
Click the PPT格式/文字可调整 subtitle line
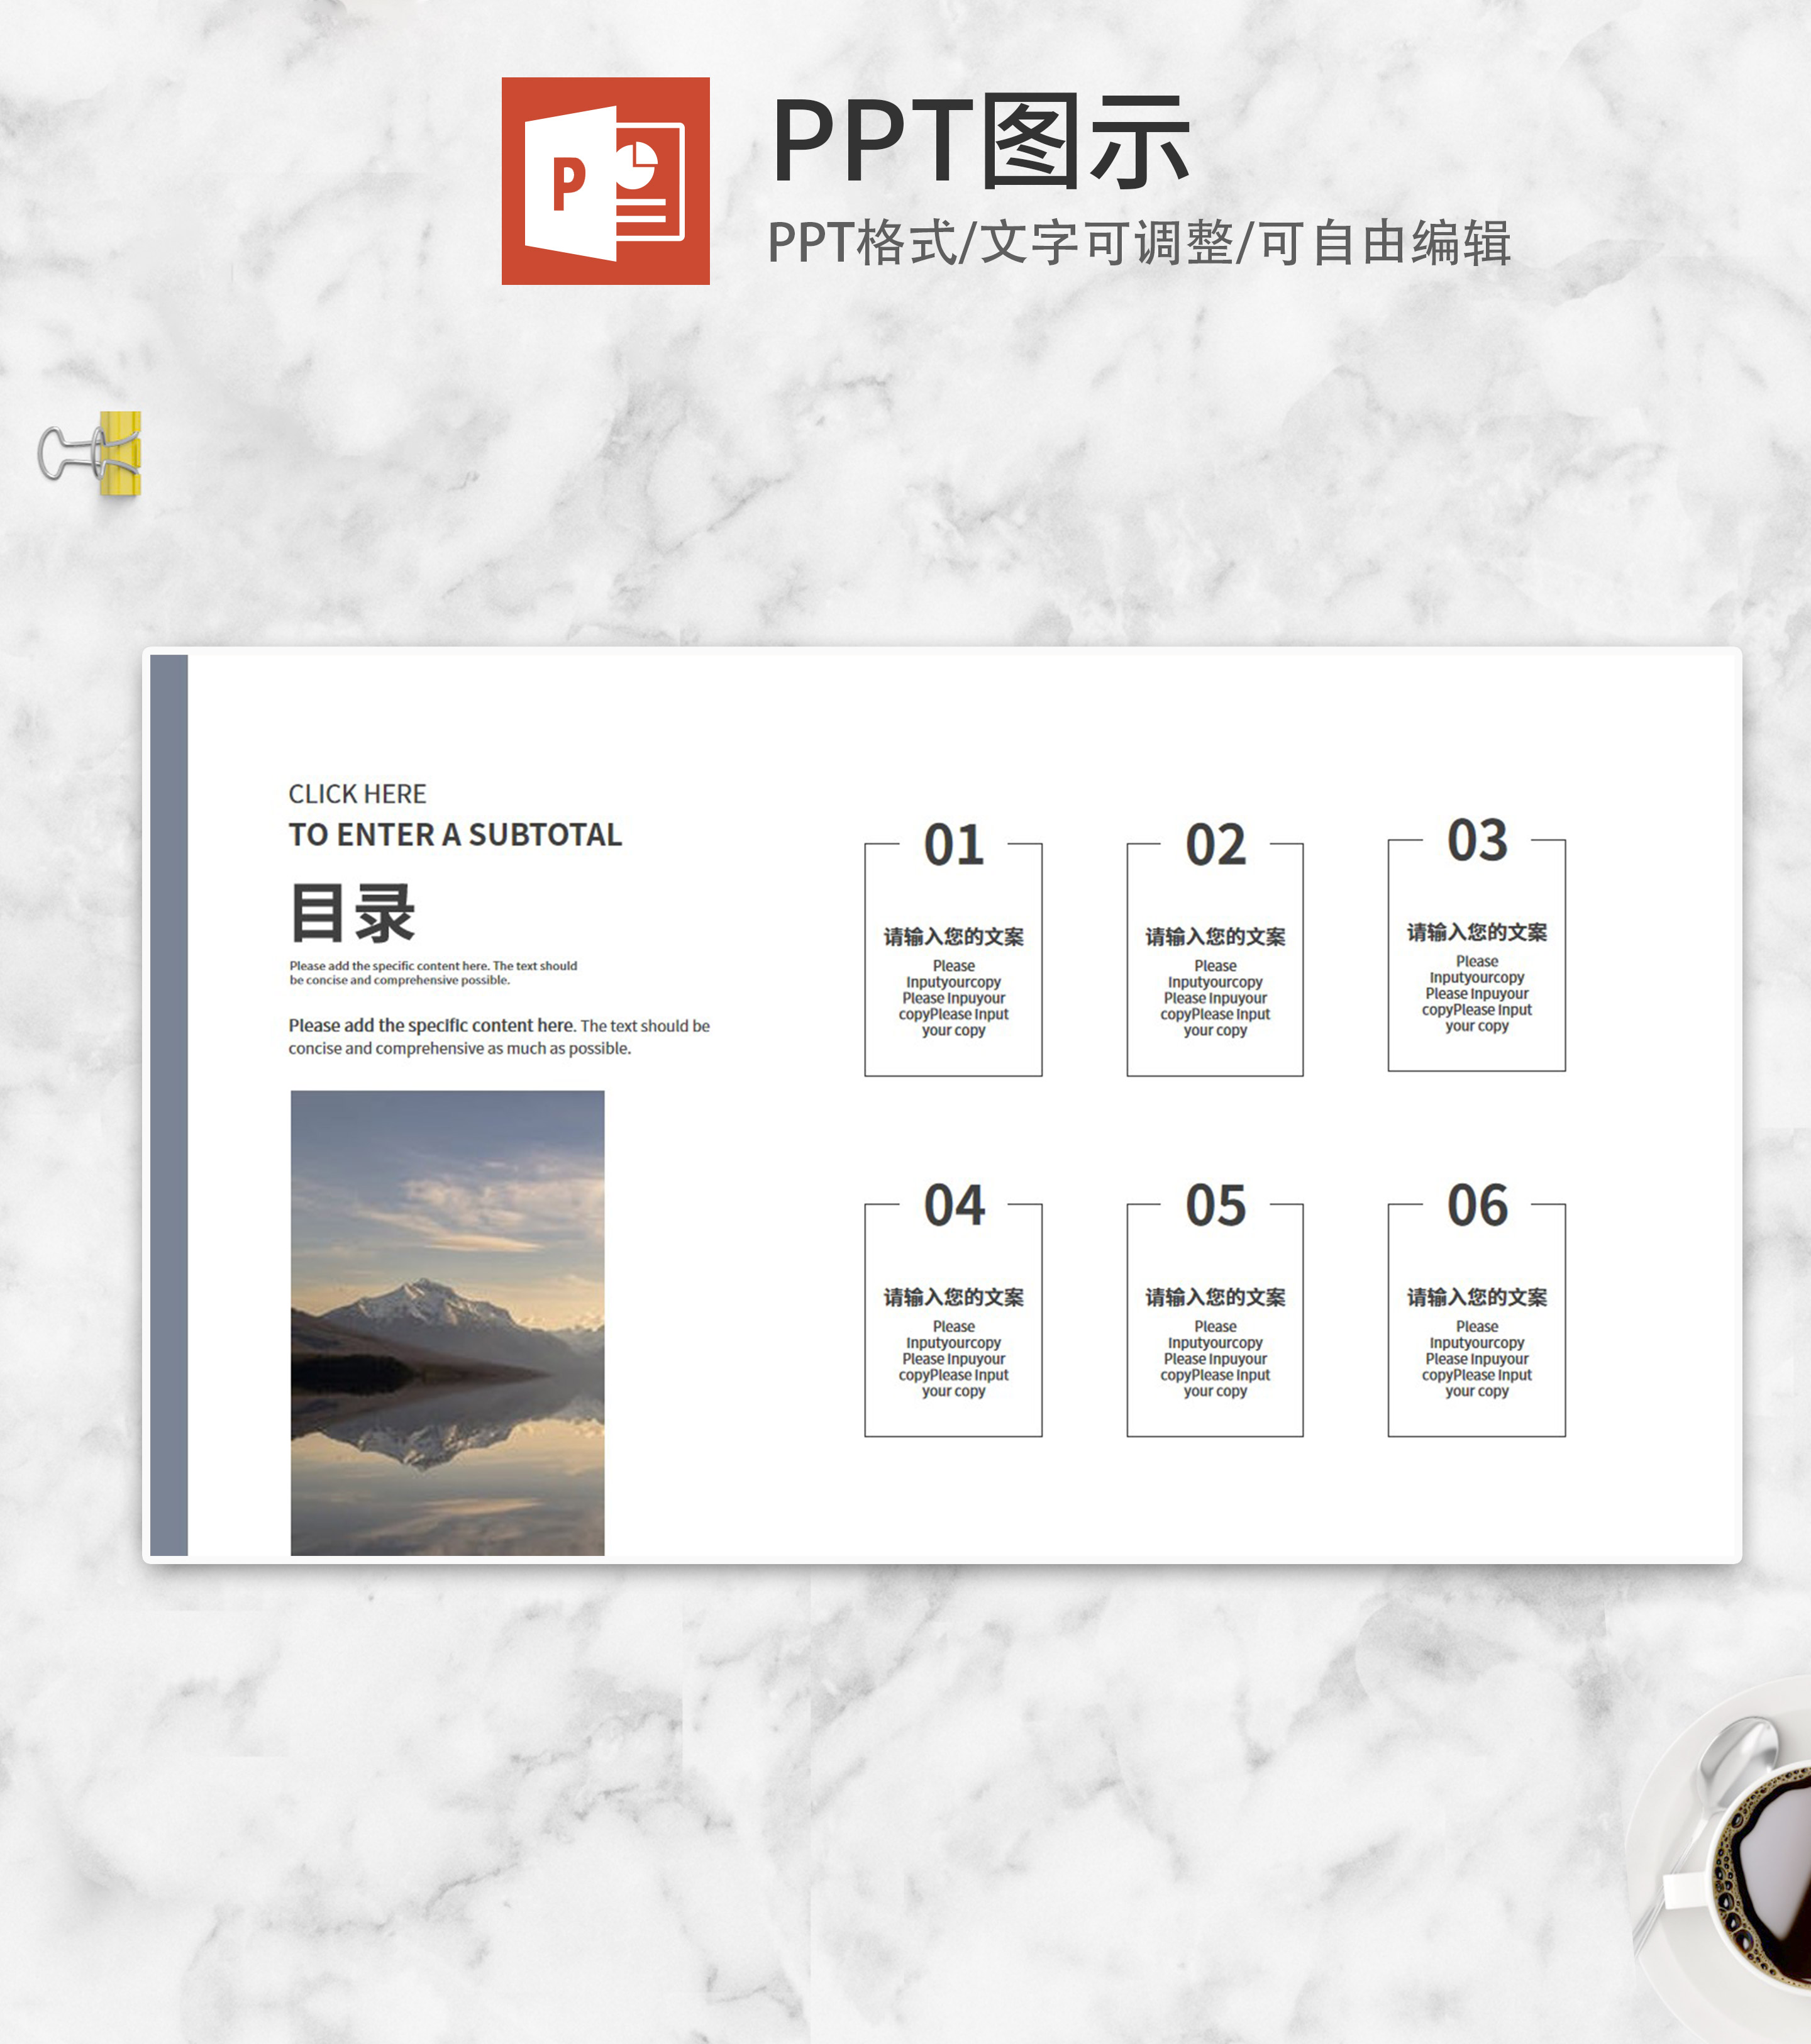click(1138, 243)
